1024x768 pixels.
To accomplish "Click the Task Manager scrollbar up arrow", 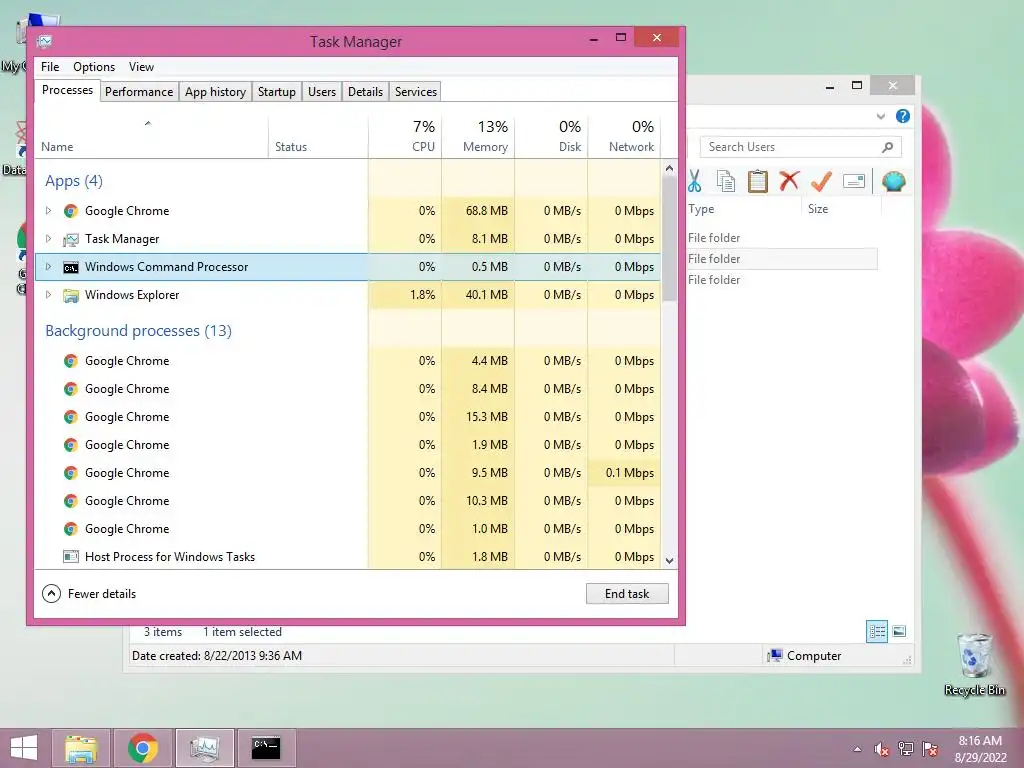I will [669, 168].
